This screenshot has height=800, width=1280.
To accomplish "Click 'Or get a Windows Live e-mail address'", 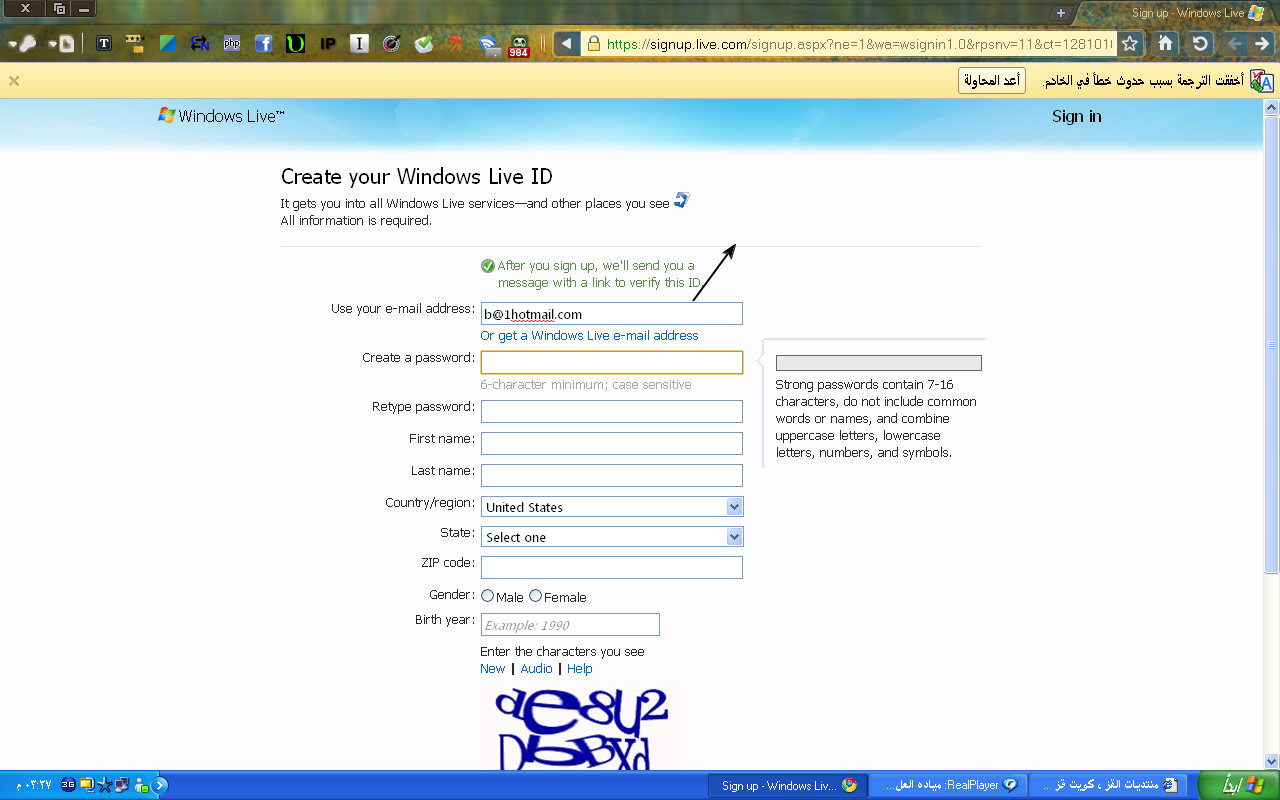I will tap(589, 336).
